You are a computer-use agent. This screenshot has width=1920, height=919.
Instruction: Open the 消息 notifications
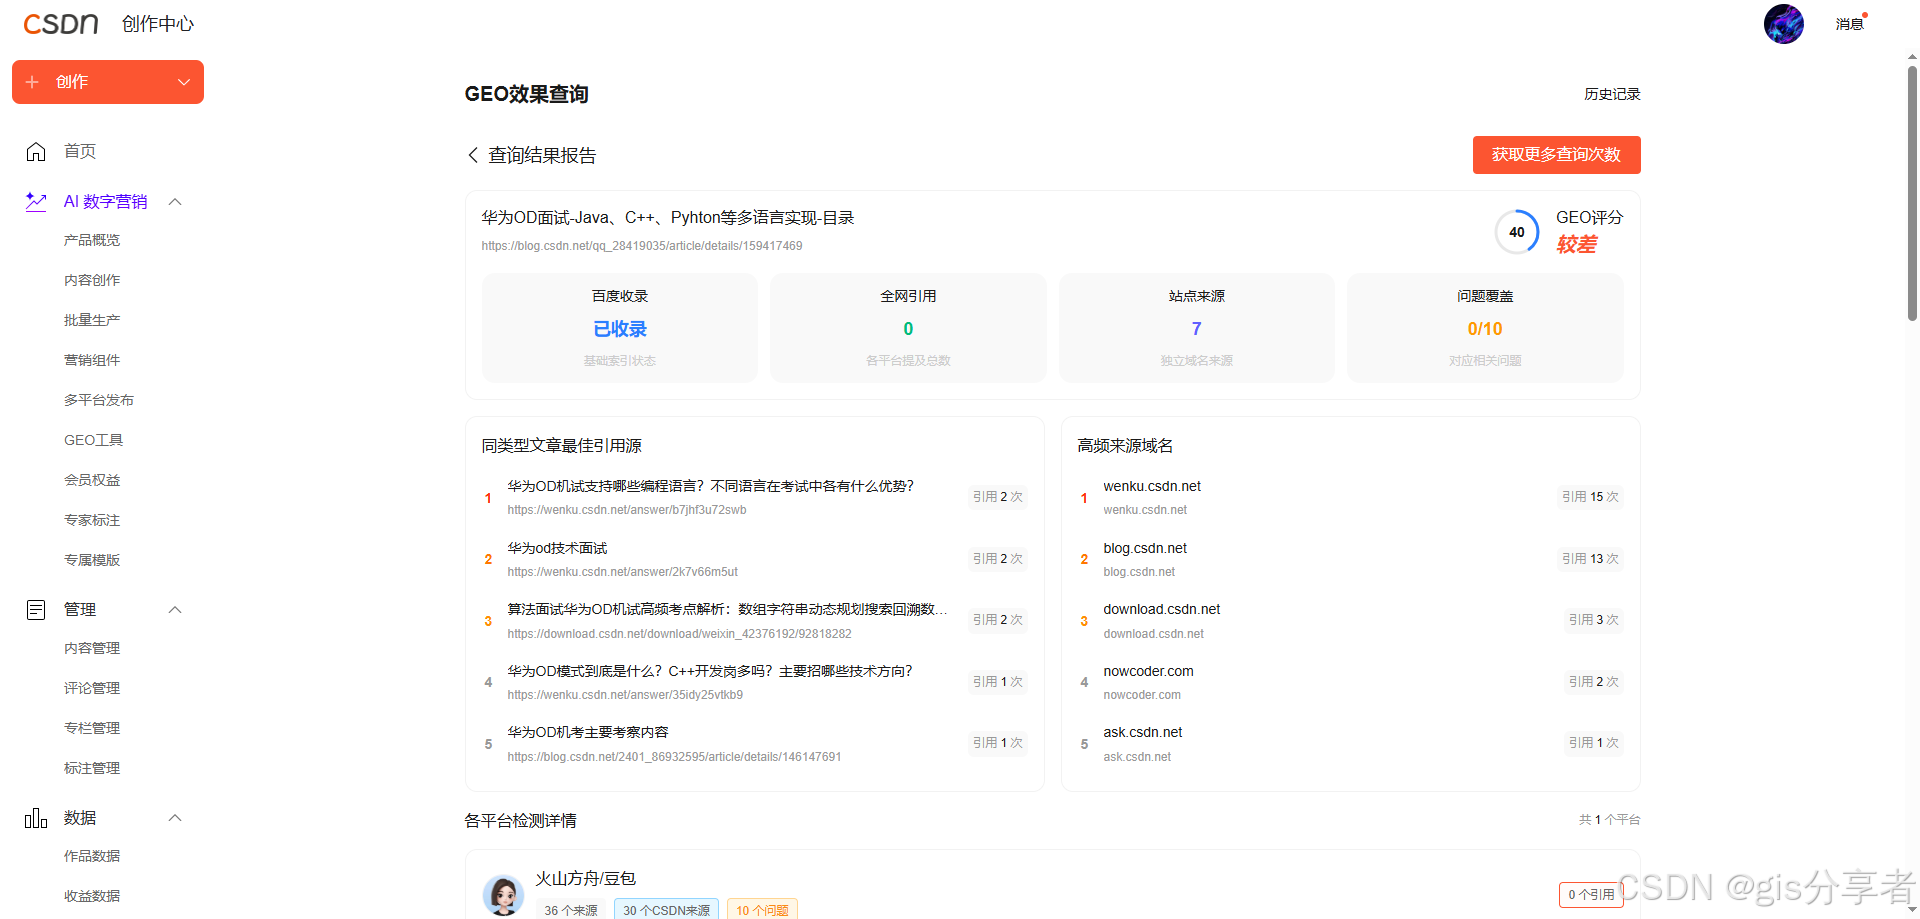click(x=1849, y=24)
